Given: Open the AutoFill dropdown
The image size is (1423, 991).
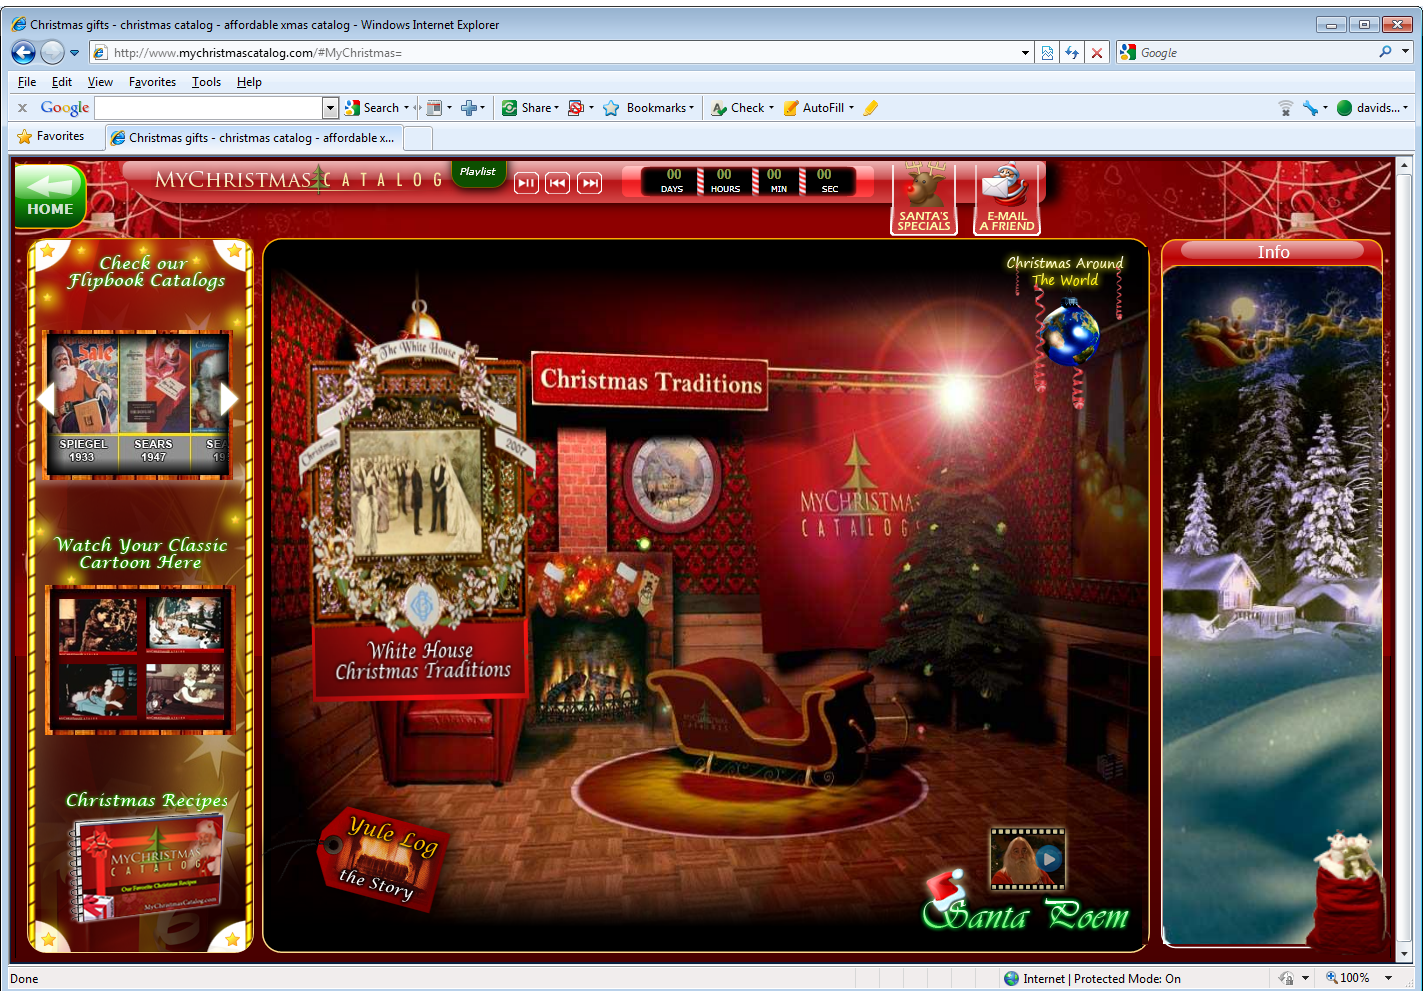Looking at the screenshot, I should coord(818,108).
